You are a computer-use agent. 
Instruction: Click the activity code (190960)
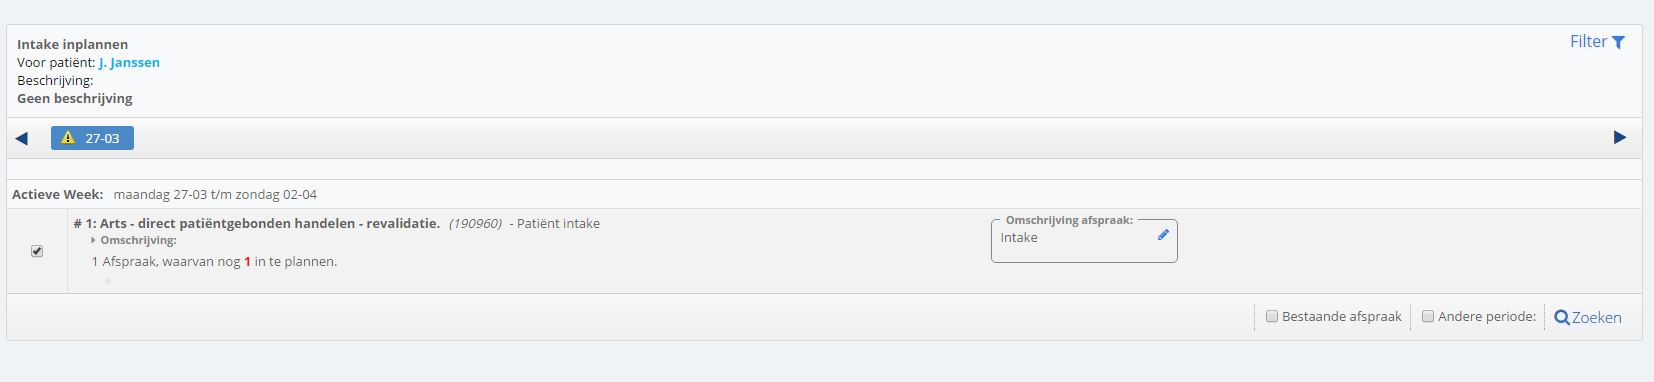475,223
